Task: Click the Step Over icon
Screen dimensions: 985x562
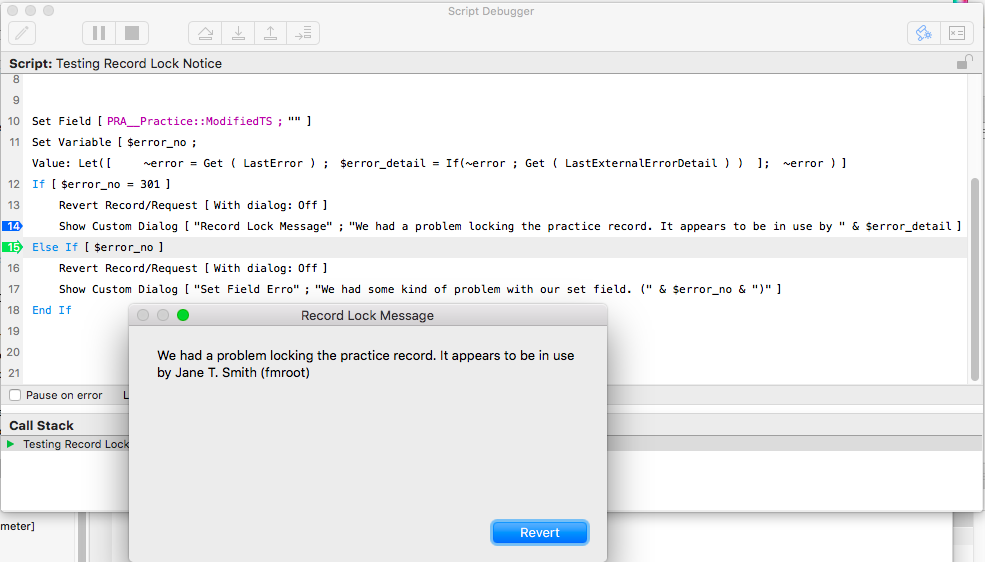Action: pyautogui.click(x=205, y=33)
